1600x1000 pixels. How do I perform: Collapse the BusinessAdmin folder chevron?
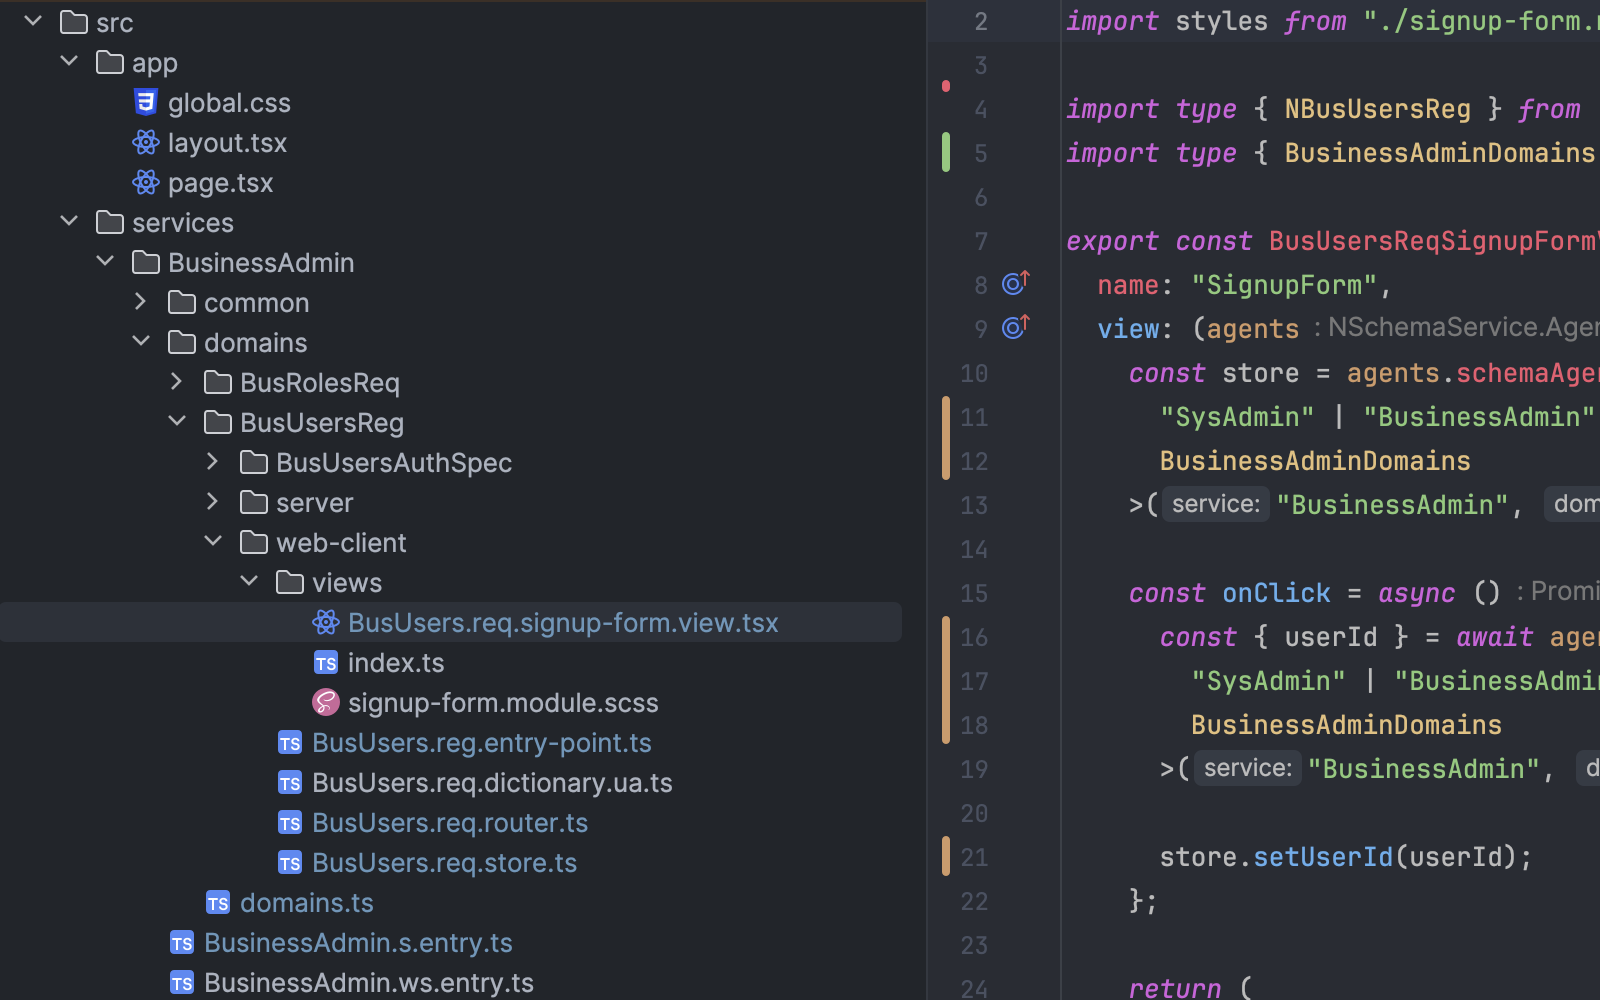click(105, 261)
